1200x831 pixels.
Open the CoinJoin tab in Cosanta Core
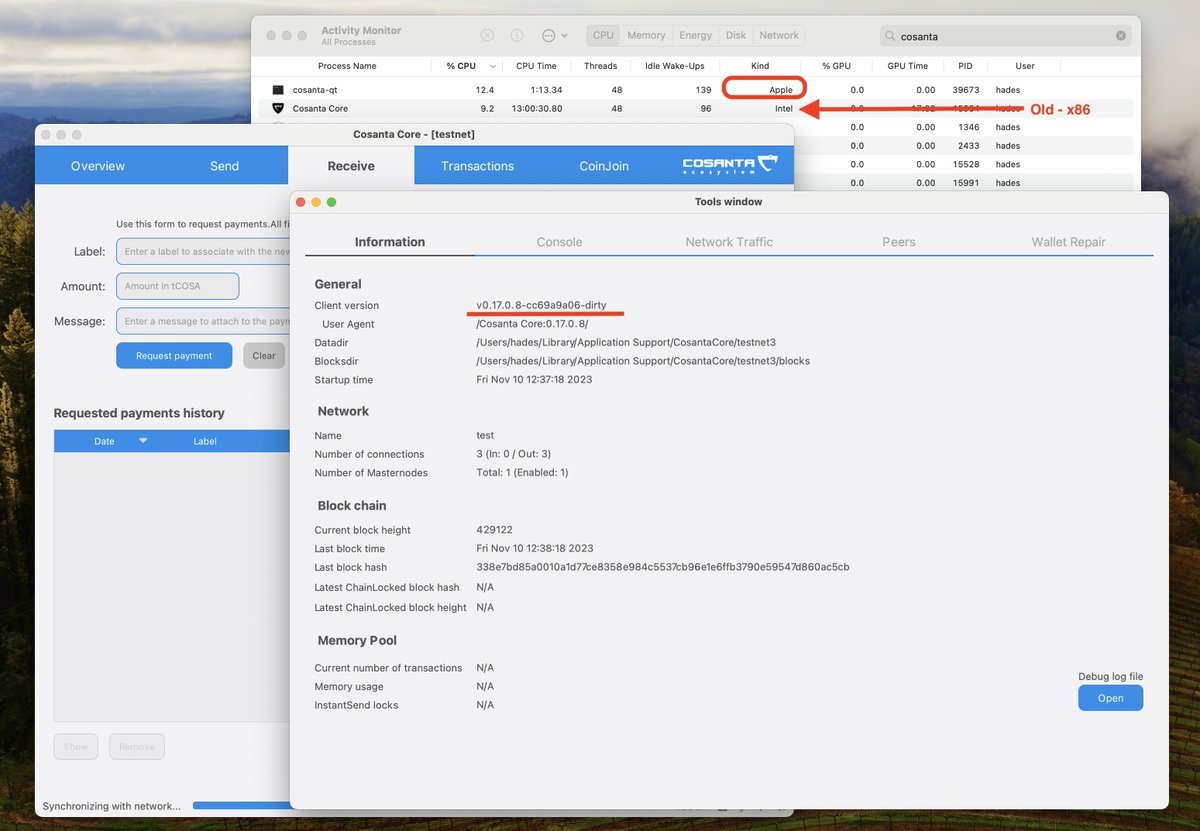(604, 166)
